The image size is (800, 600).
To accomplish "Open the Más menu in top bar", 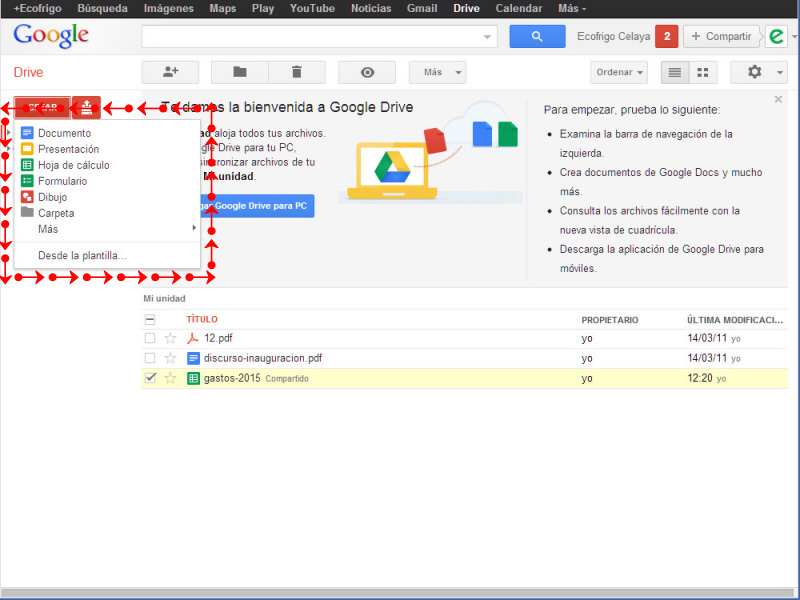I will pyautogui.click(x=572, y=9).
